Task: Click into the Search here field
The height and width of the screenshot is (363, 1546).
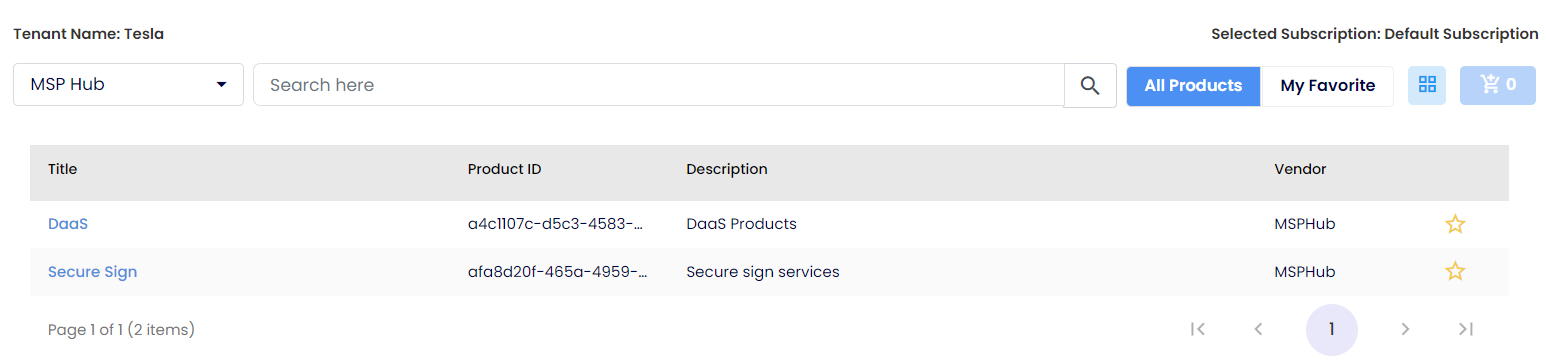Action: click(658, 85)
